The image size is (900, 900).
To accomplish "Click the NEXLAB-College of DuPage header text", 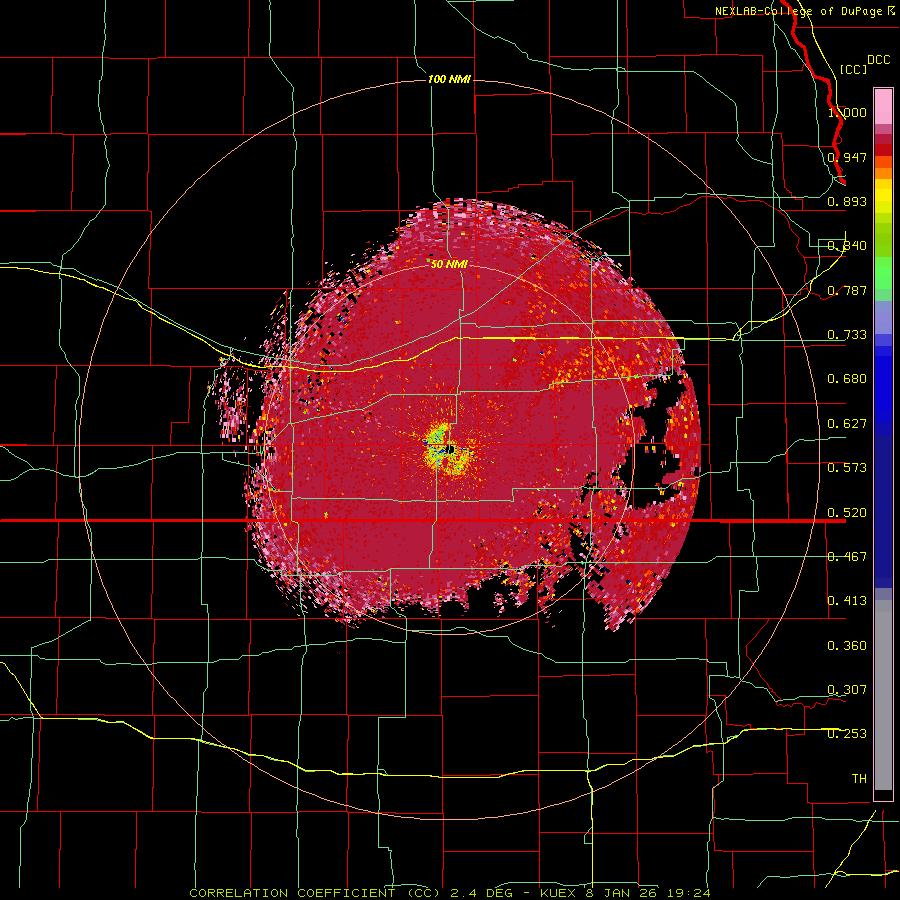I will pyautogui.click(x=798, y=11).
